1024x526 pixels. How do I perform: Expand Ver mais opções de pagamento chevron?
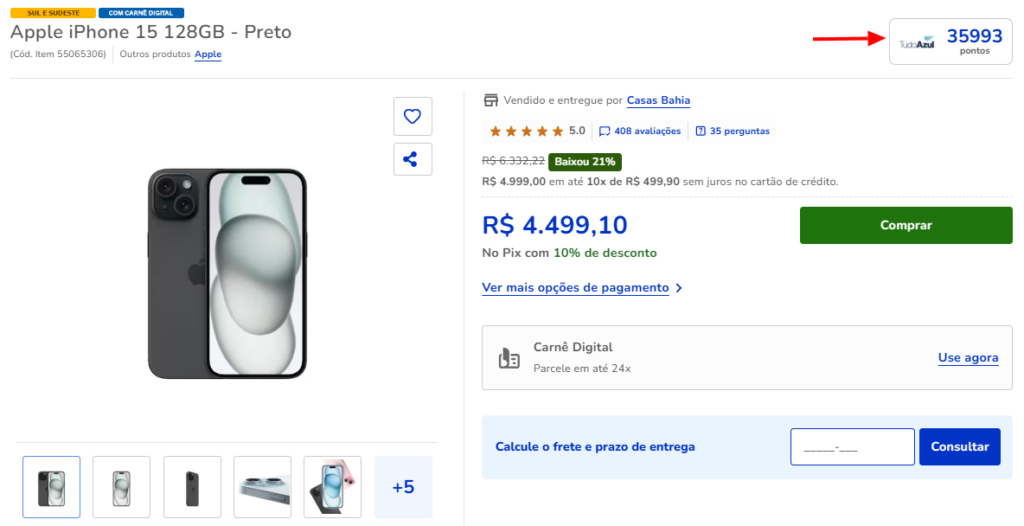(679, 288)
